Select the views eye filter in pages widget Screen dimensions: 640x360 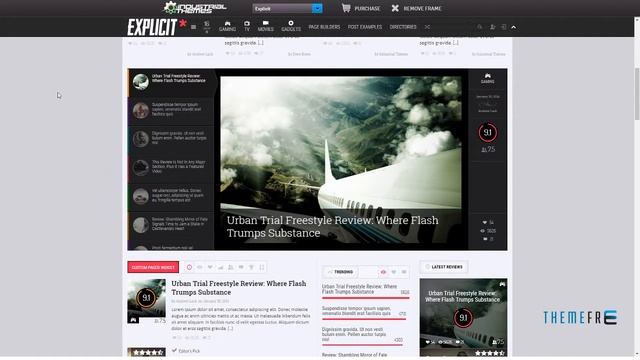pyautogui.click(x=200, y=267)
